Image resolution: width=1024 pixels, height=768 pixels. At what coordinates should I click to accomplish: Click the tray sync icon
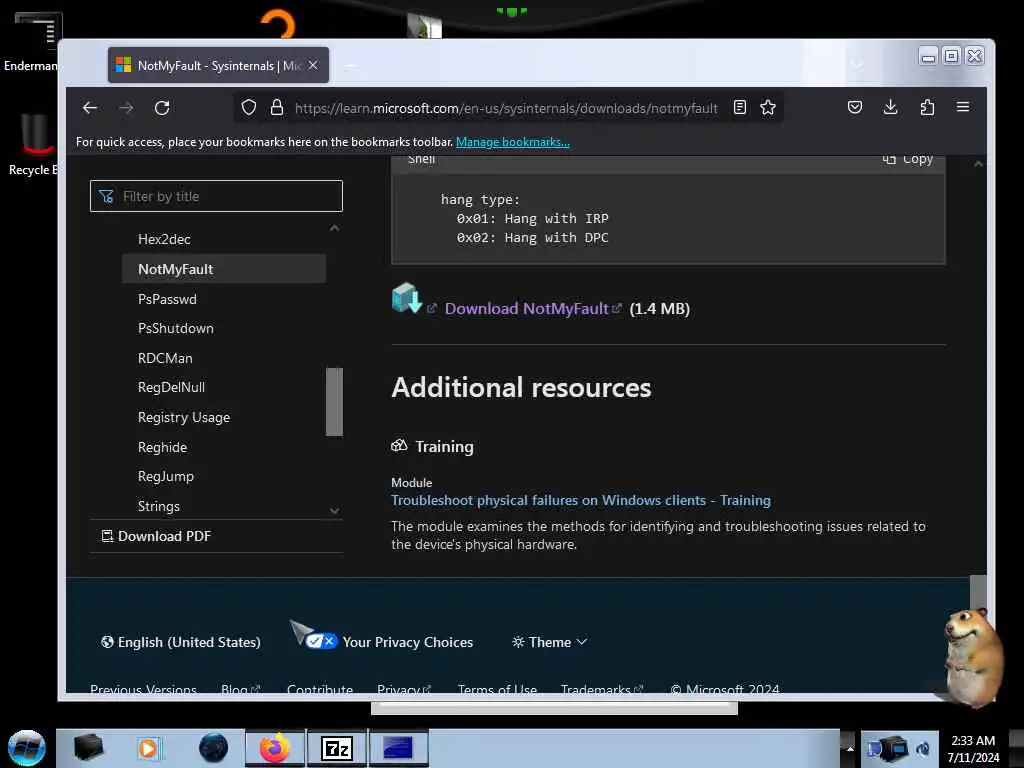coord(923,749)
